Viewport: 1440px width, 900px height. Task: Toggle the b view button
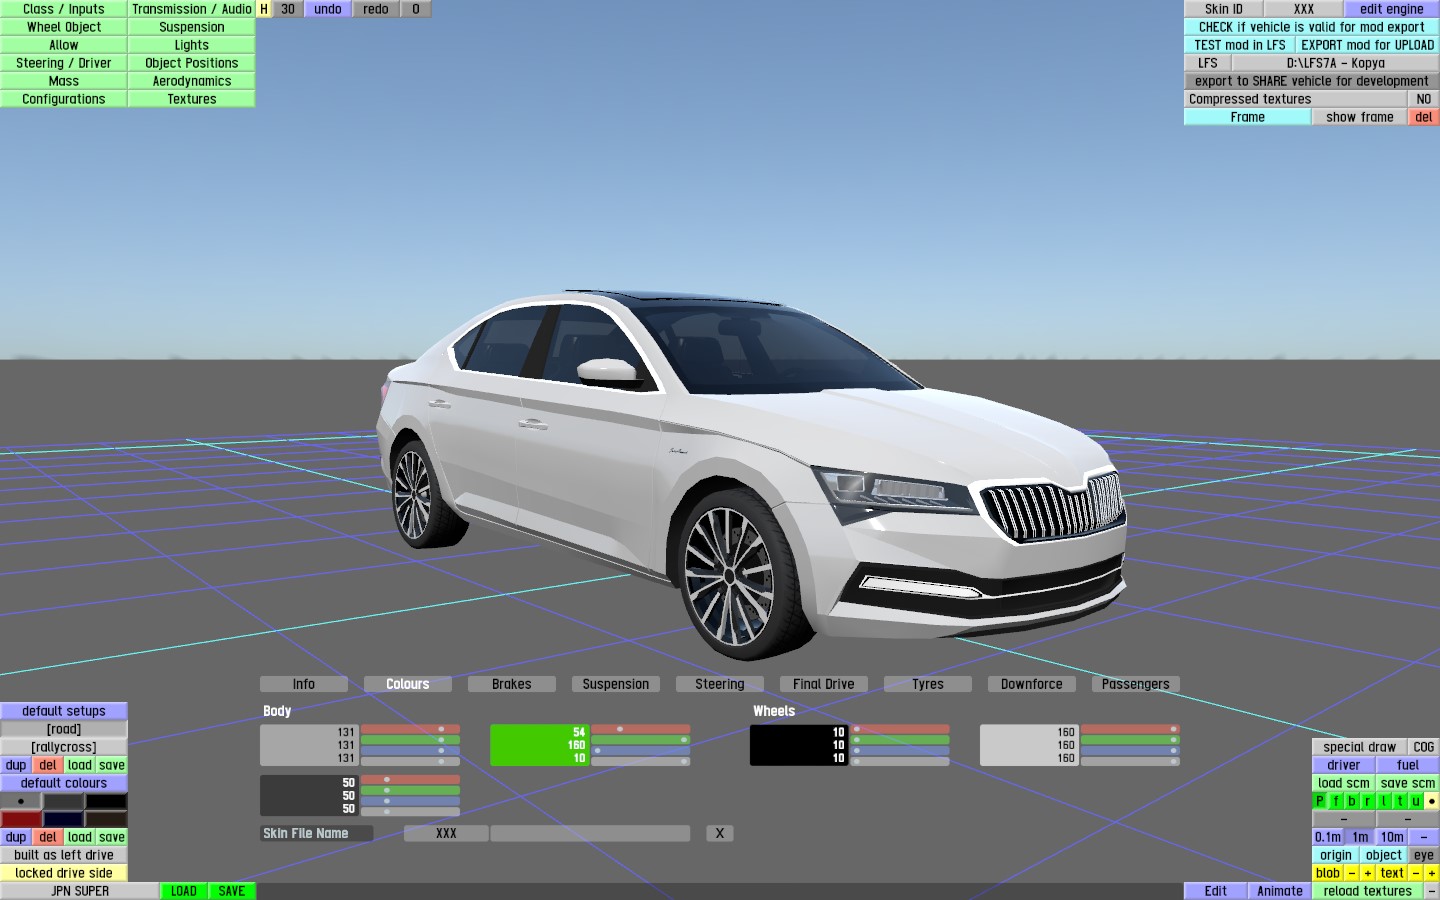tap(1352, 801)
